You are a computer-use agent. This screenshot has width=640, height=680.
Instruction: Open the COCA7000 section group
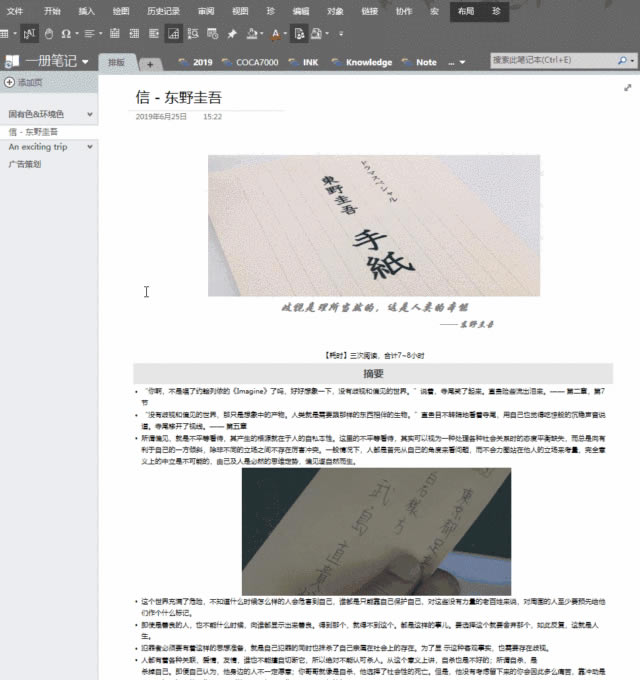[250, 62]
